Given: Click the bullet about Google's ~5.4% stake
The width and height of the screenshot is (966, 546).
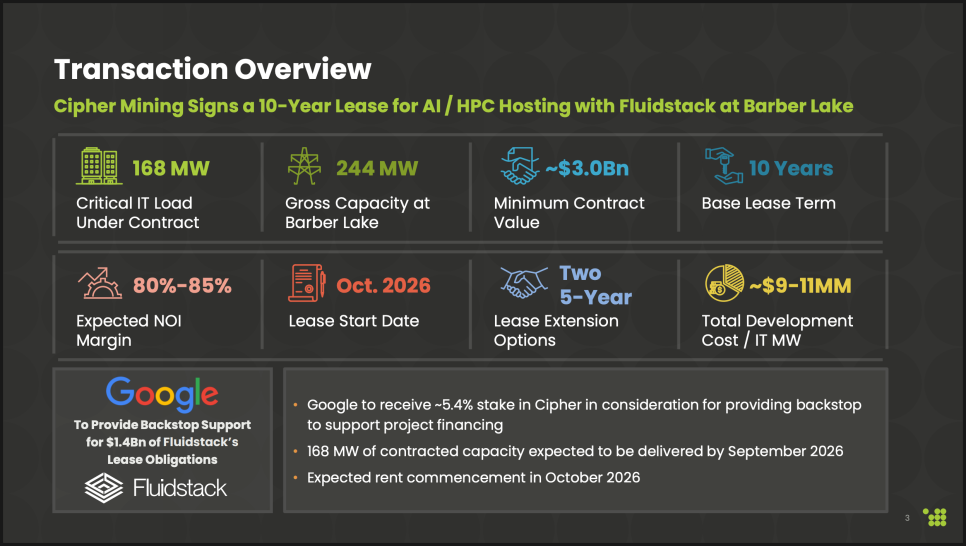Looking at the screenshot, I should (x=583, y=414).
